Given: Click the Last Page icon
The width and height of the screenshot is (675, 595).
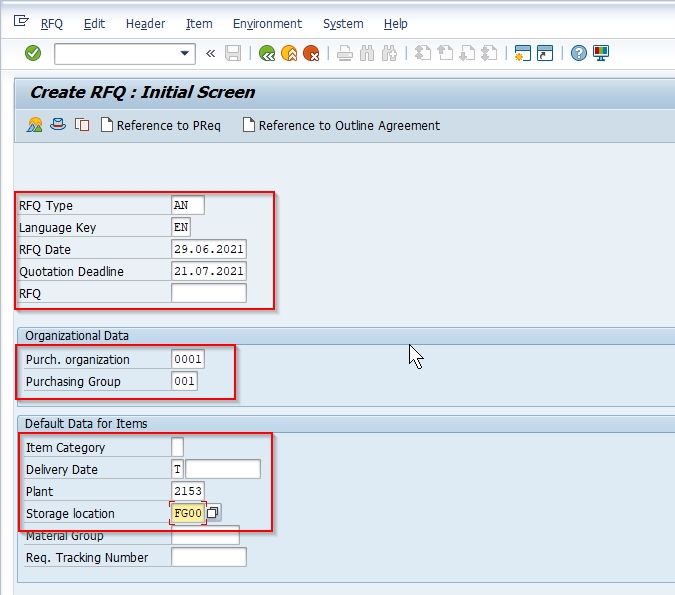Looking at the screenshot, I should [489, 53].
